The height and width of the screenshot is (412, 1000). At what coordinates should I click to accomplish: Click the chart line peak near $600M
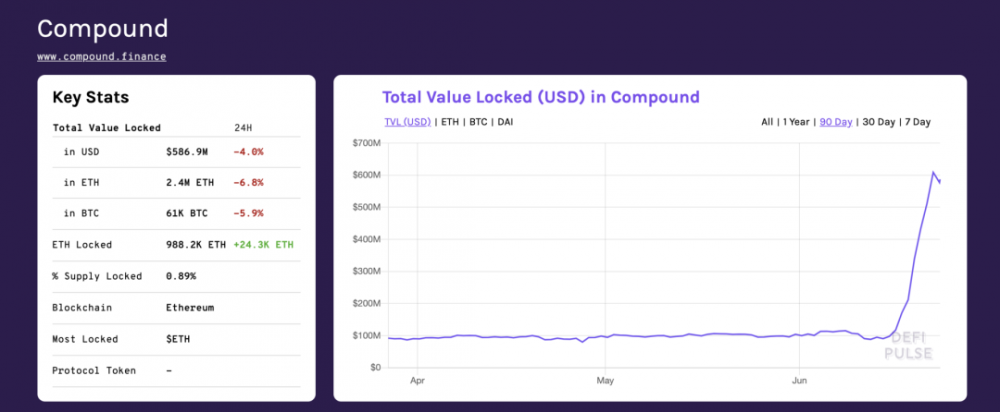[934, 173]
